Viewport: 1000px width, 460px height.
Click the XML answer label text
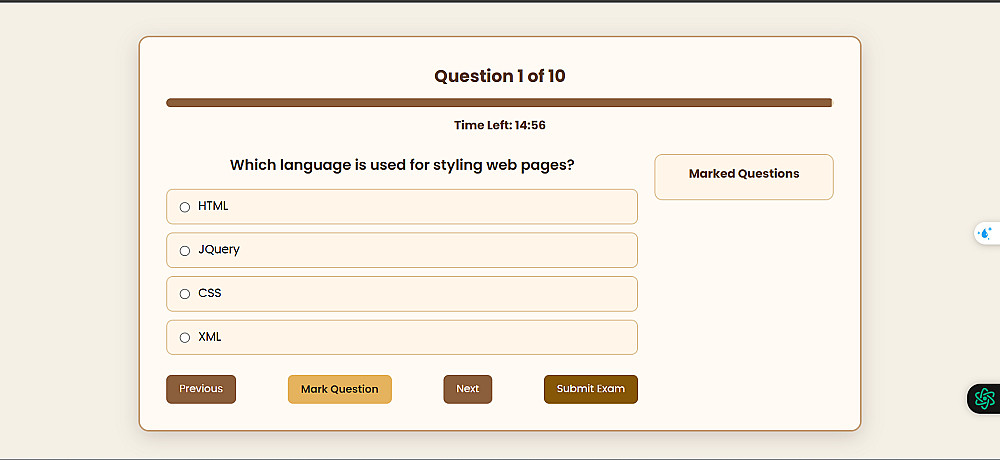[x=210, y=337]
